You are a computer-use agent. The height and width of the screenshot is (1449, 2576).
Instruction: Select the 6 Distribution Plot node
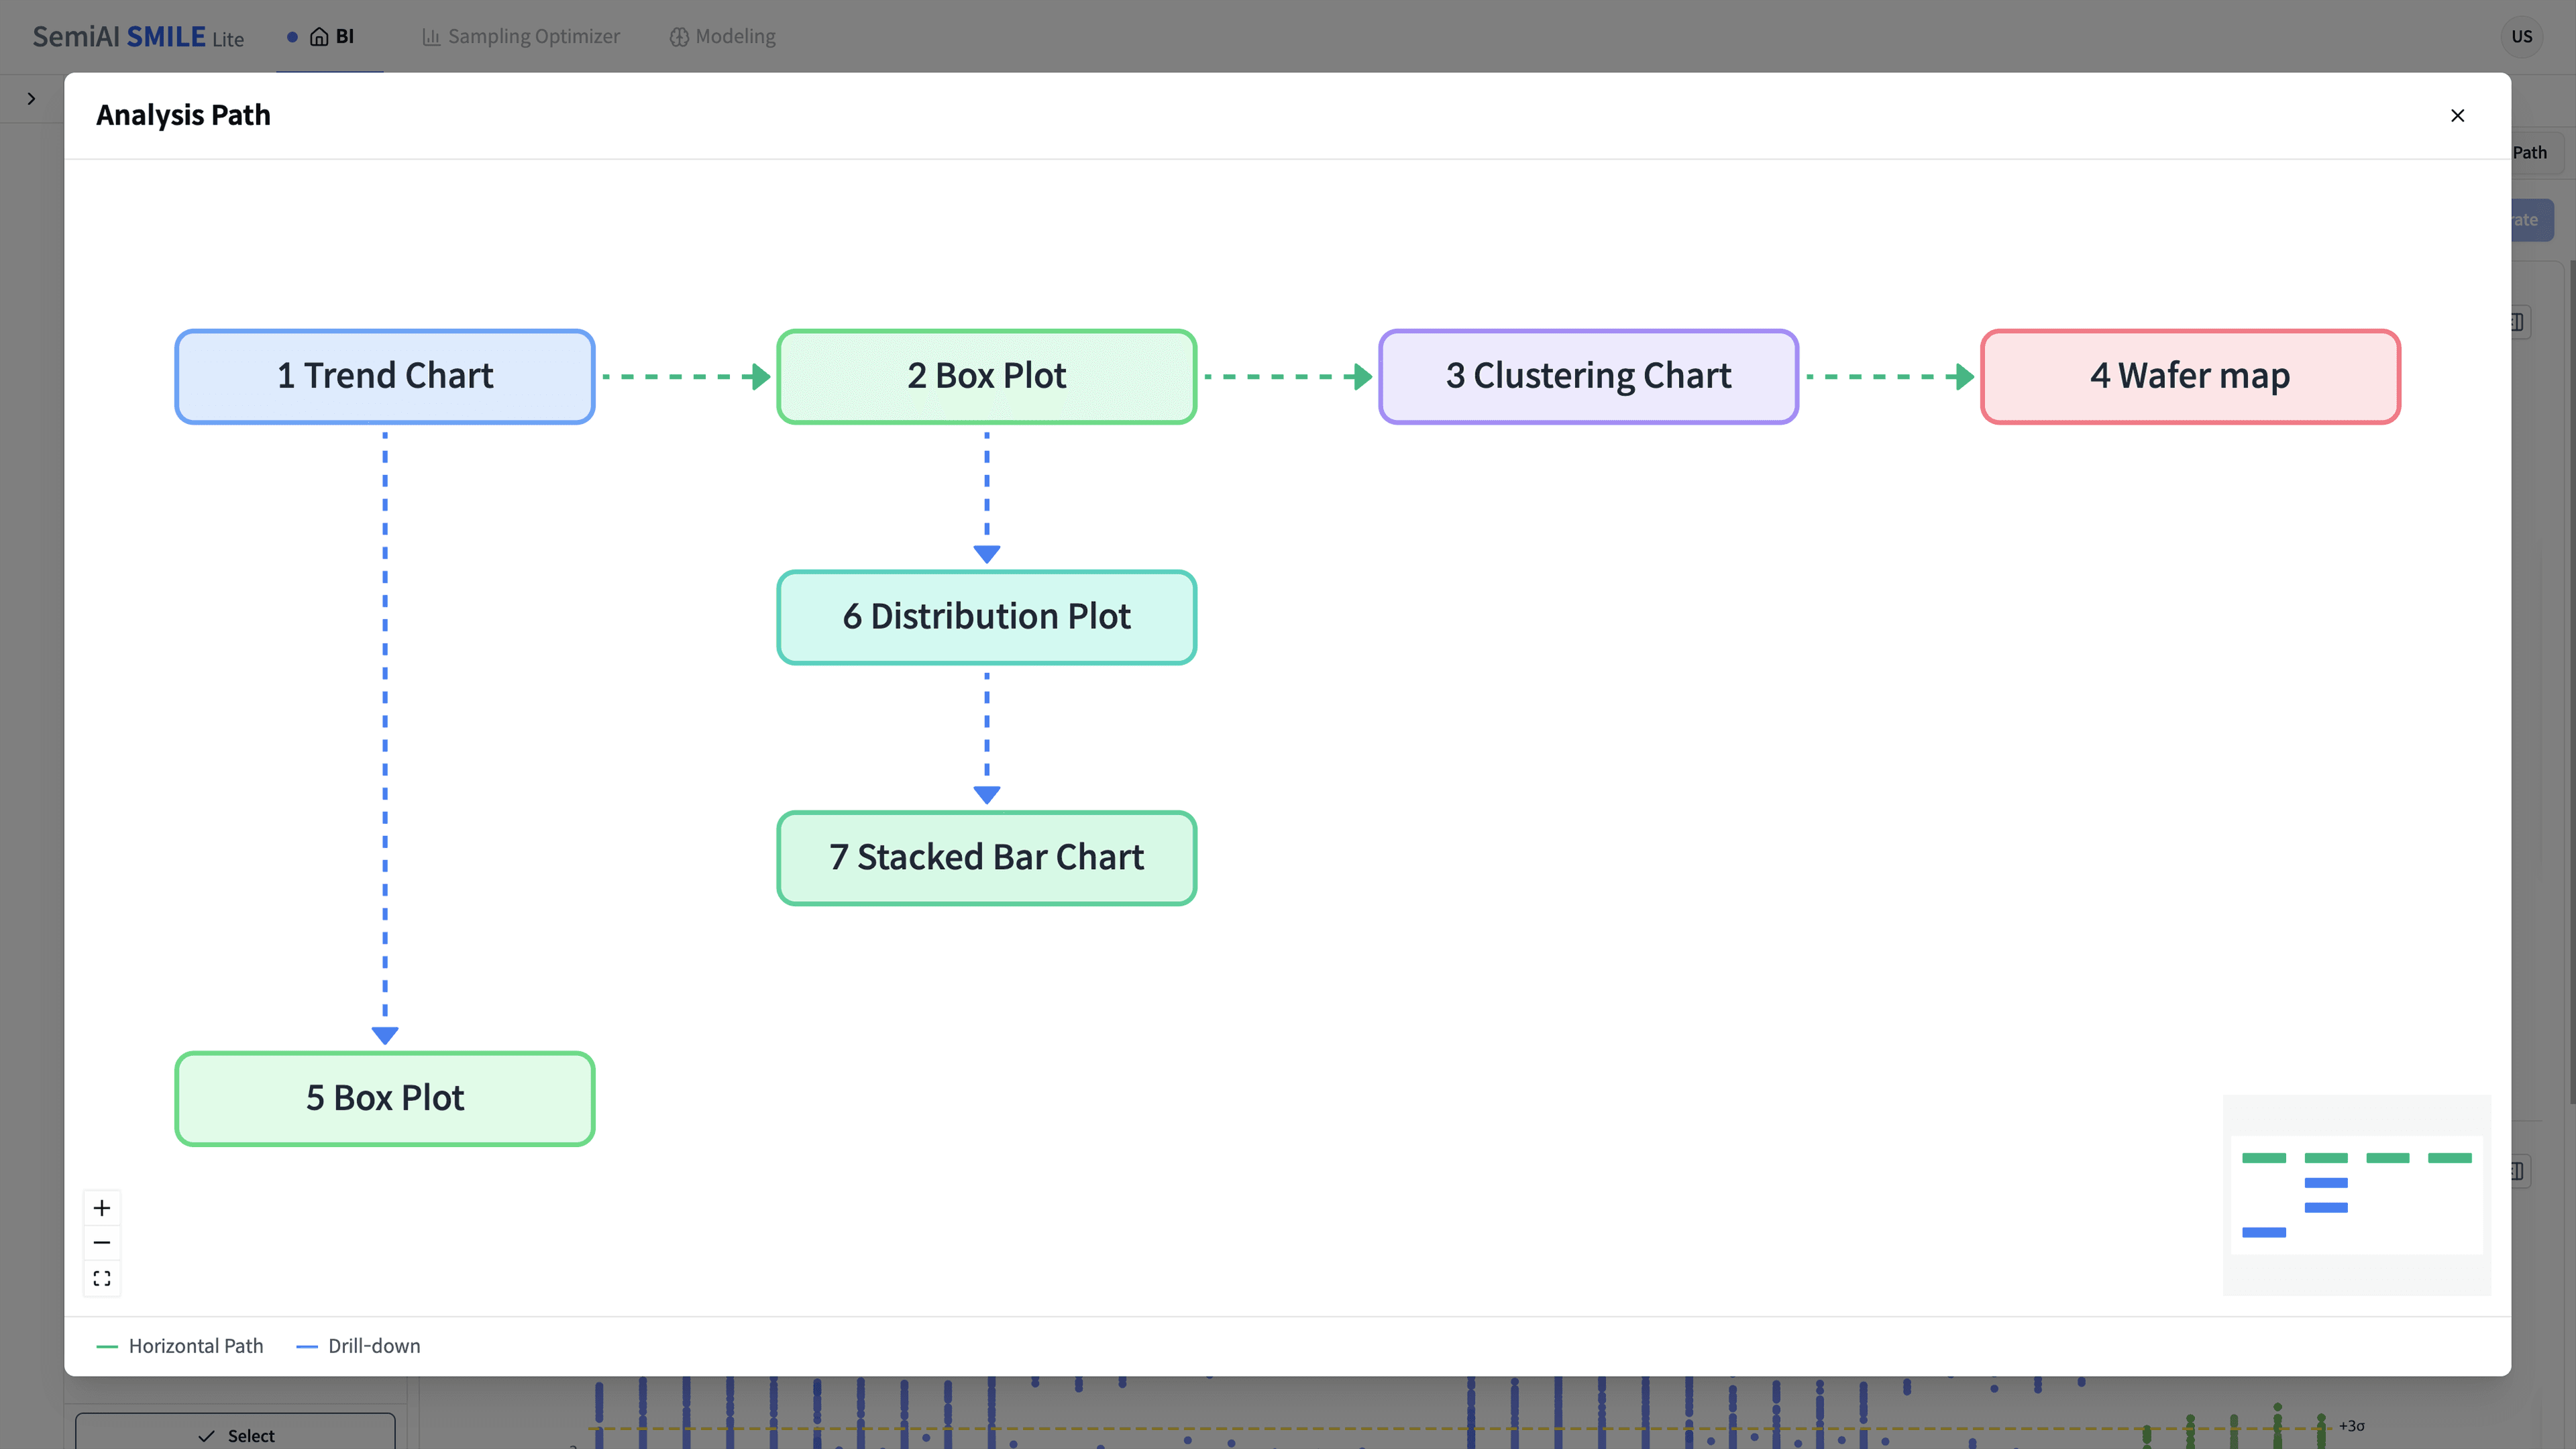tap(987, 617)
